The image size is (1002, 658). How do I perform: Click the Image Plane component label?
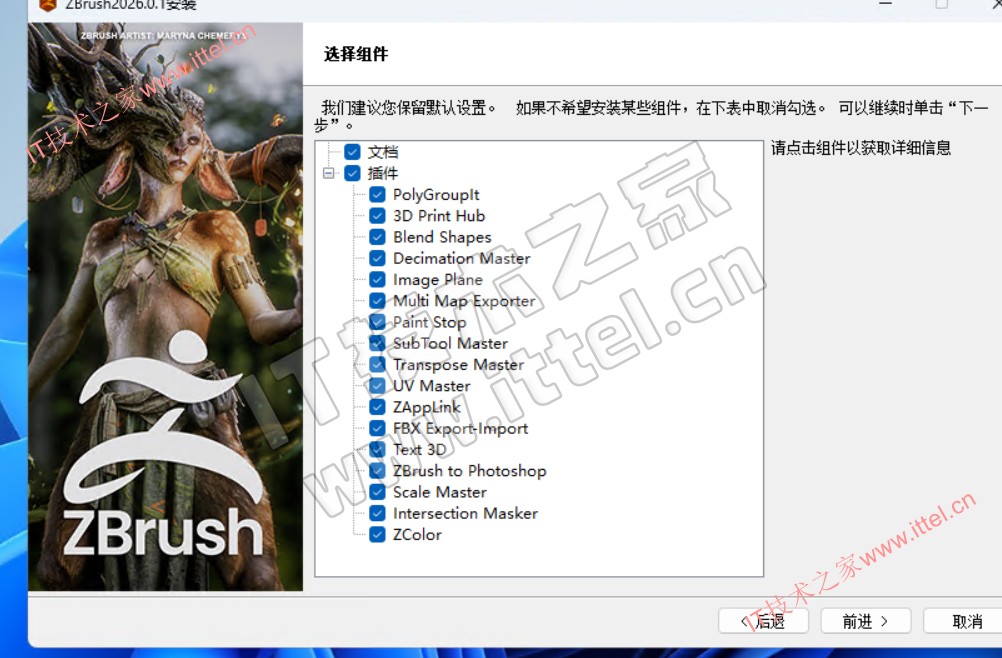(437, 280)
